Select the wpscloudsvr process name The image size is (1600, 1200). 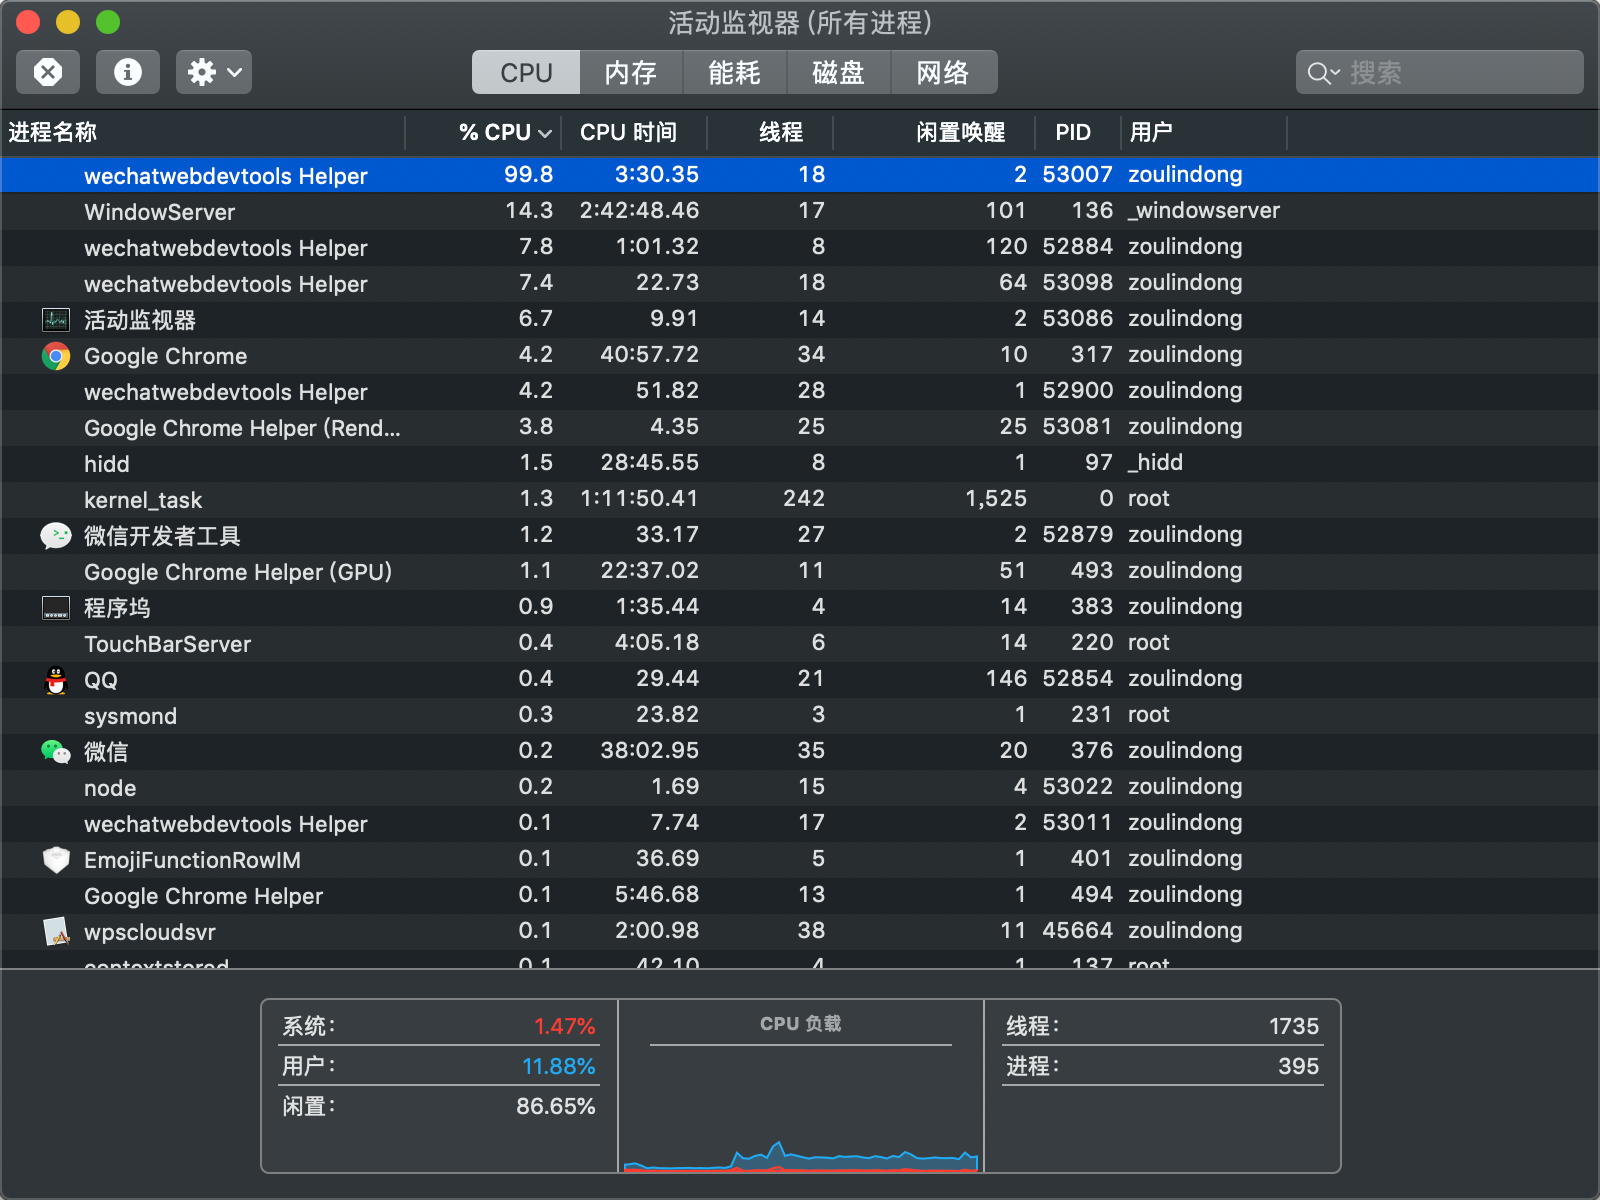(150, 932)
